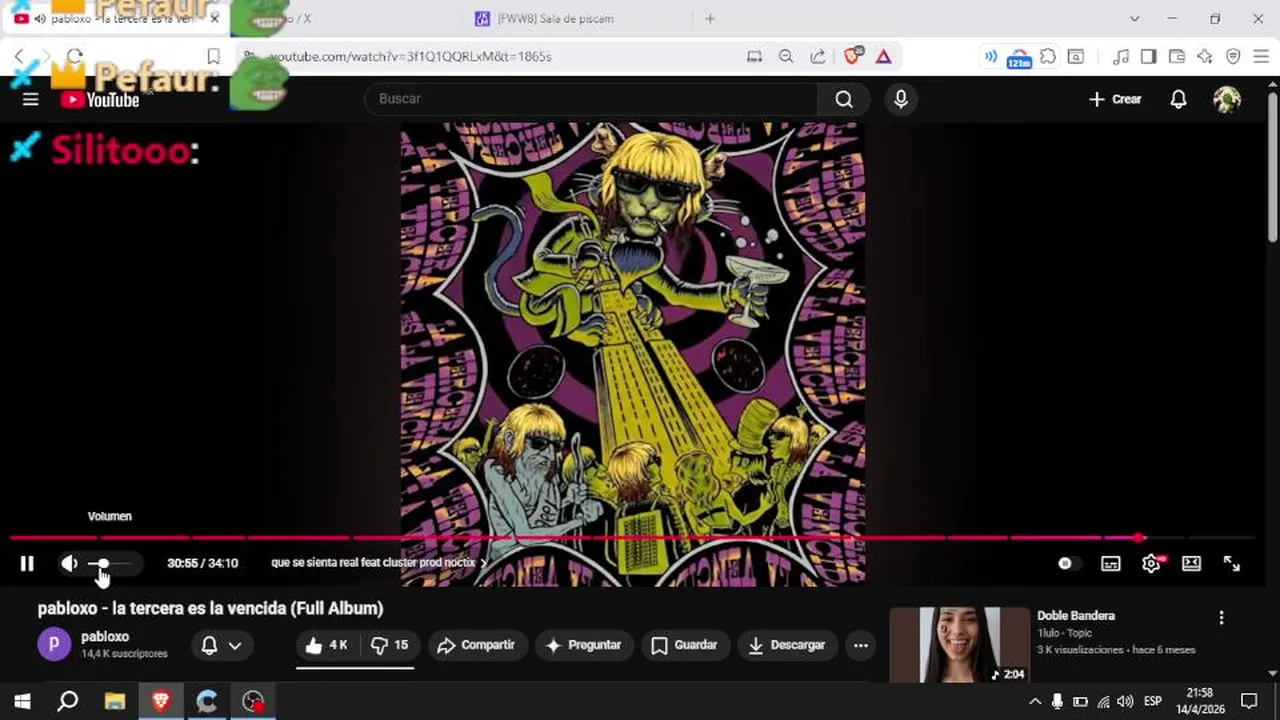1280x720 pixels.
Task: Go to YouTube home via logo
Action: [100, 99]
